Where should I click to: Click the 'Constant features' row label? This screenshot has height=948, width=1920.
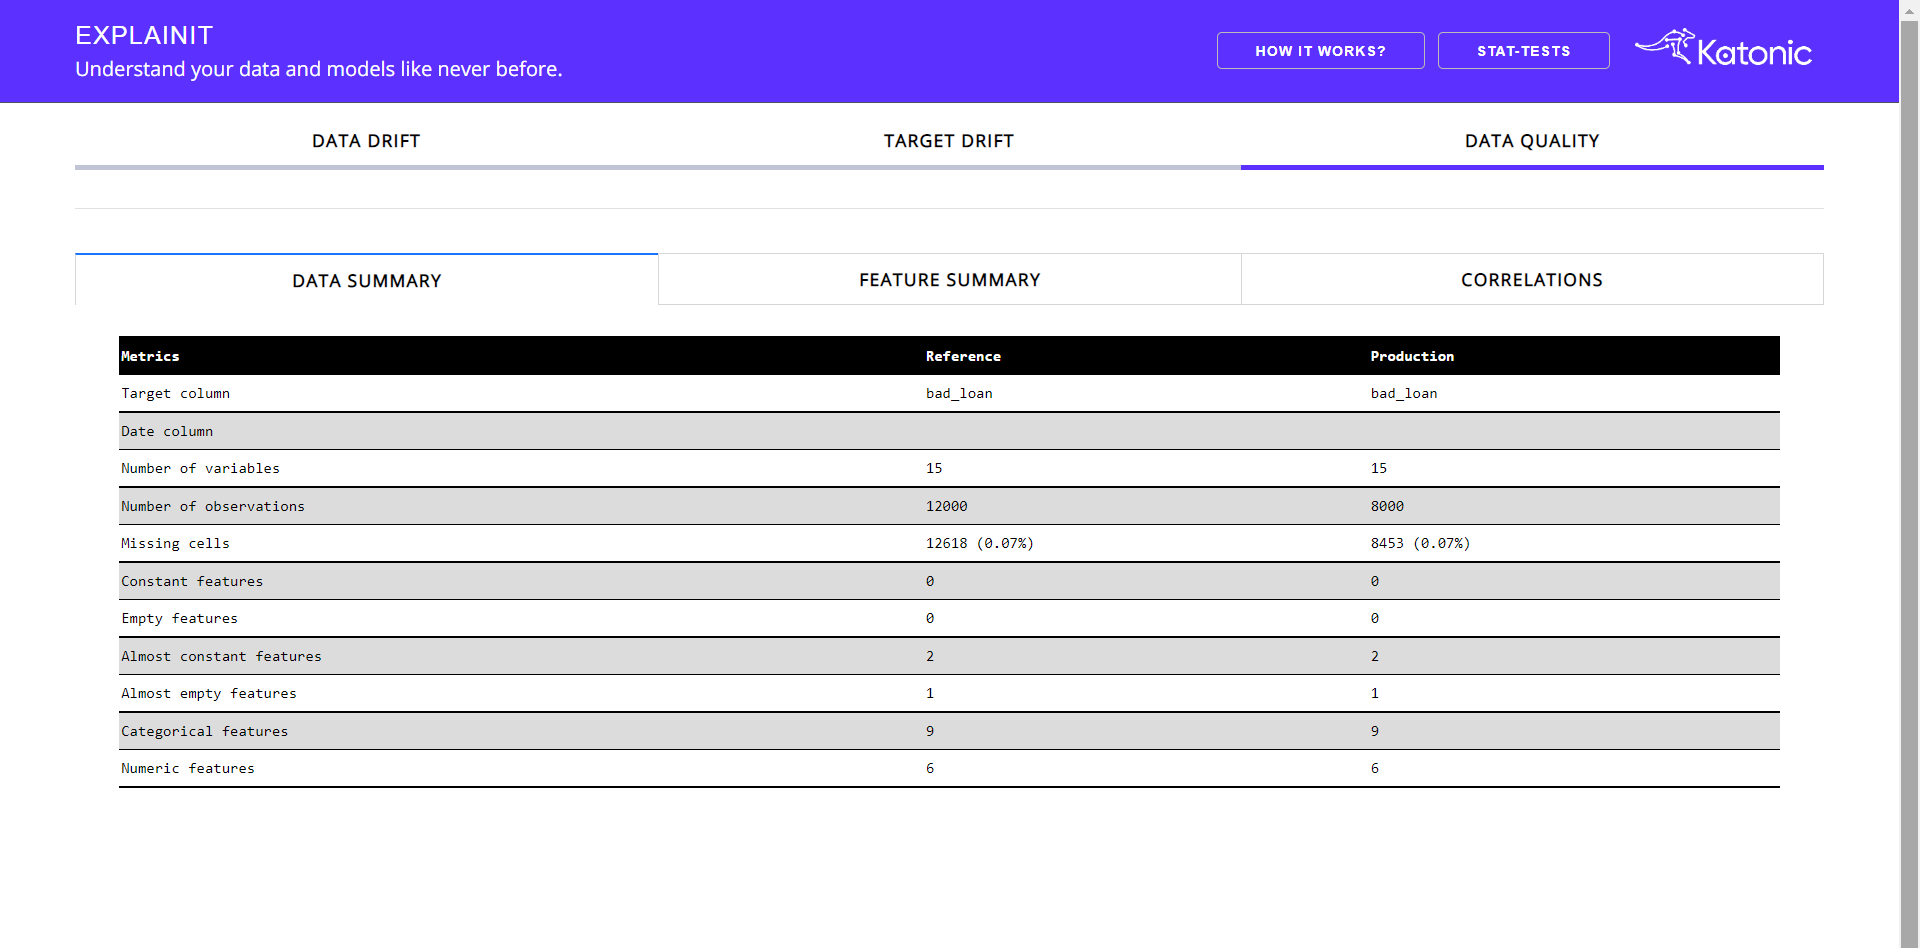tap(192, 581)
